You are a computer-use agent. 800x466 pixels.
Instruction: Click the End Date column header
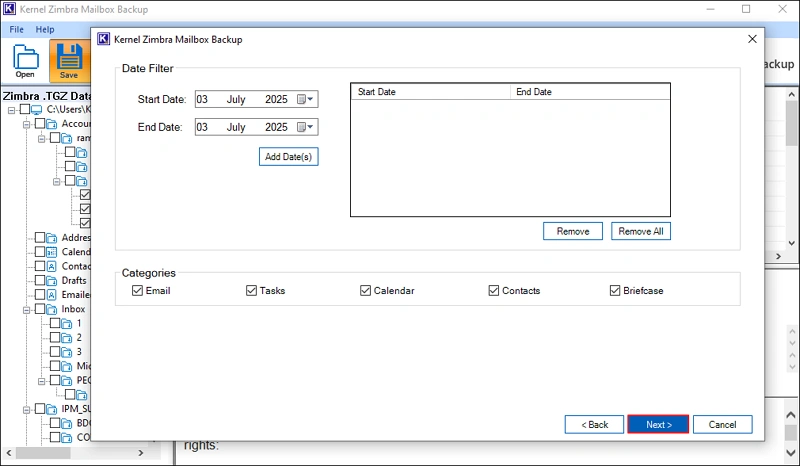(x=590, y=92)
